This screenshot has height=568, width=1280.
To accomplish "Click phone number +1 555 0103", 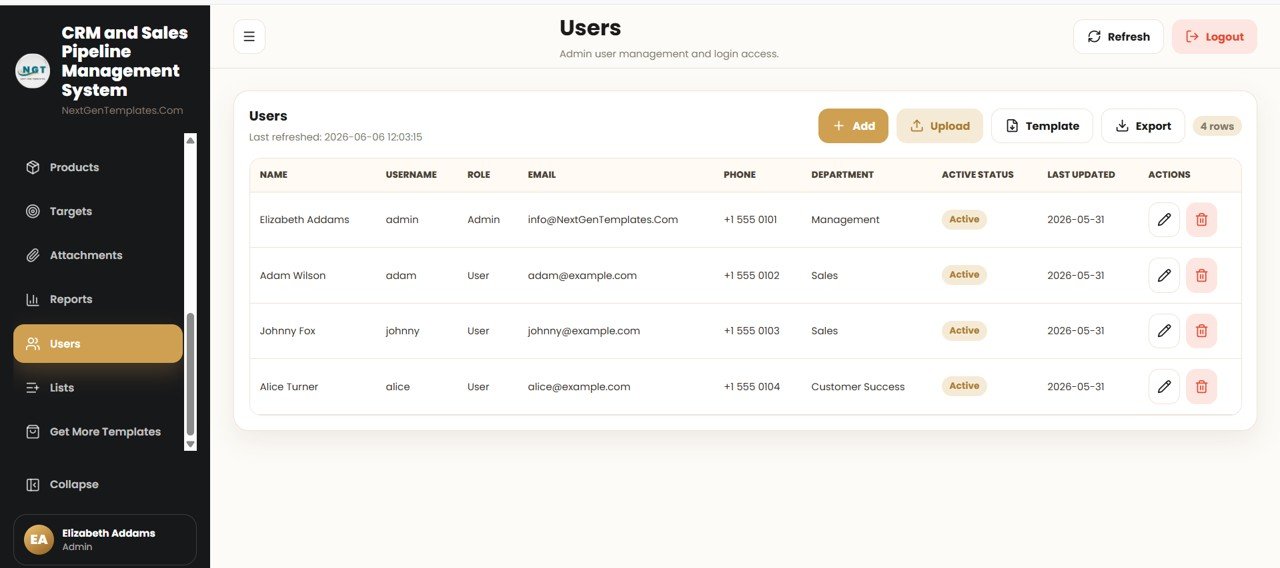I will 751,331.
